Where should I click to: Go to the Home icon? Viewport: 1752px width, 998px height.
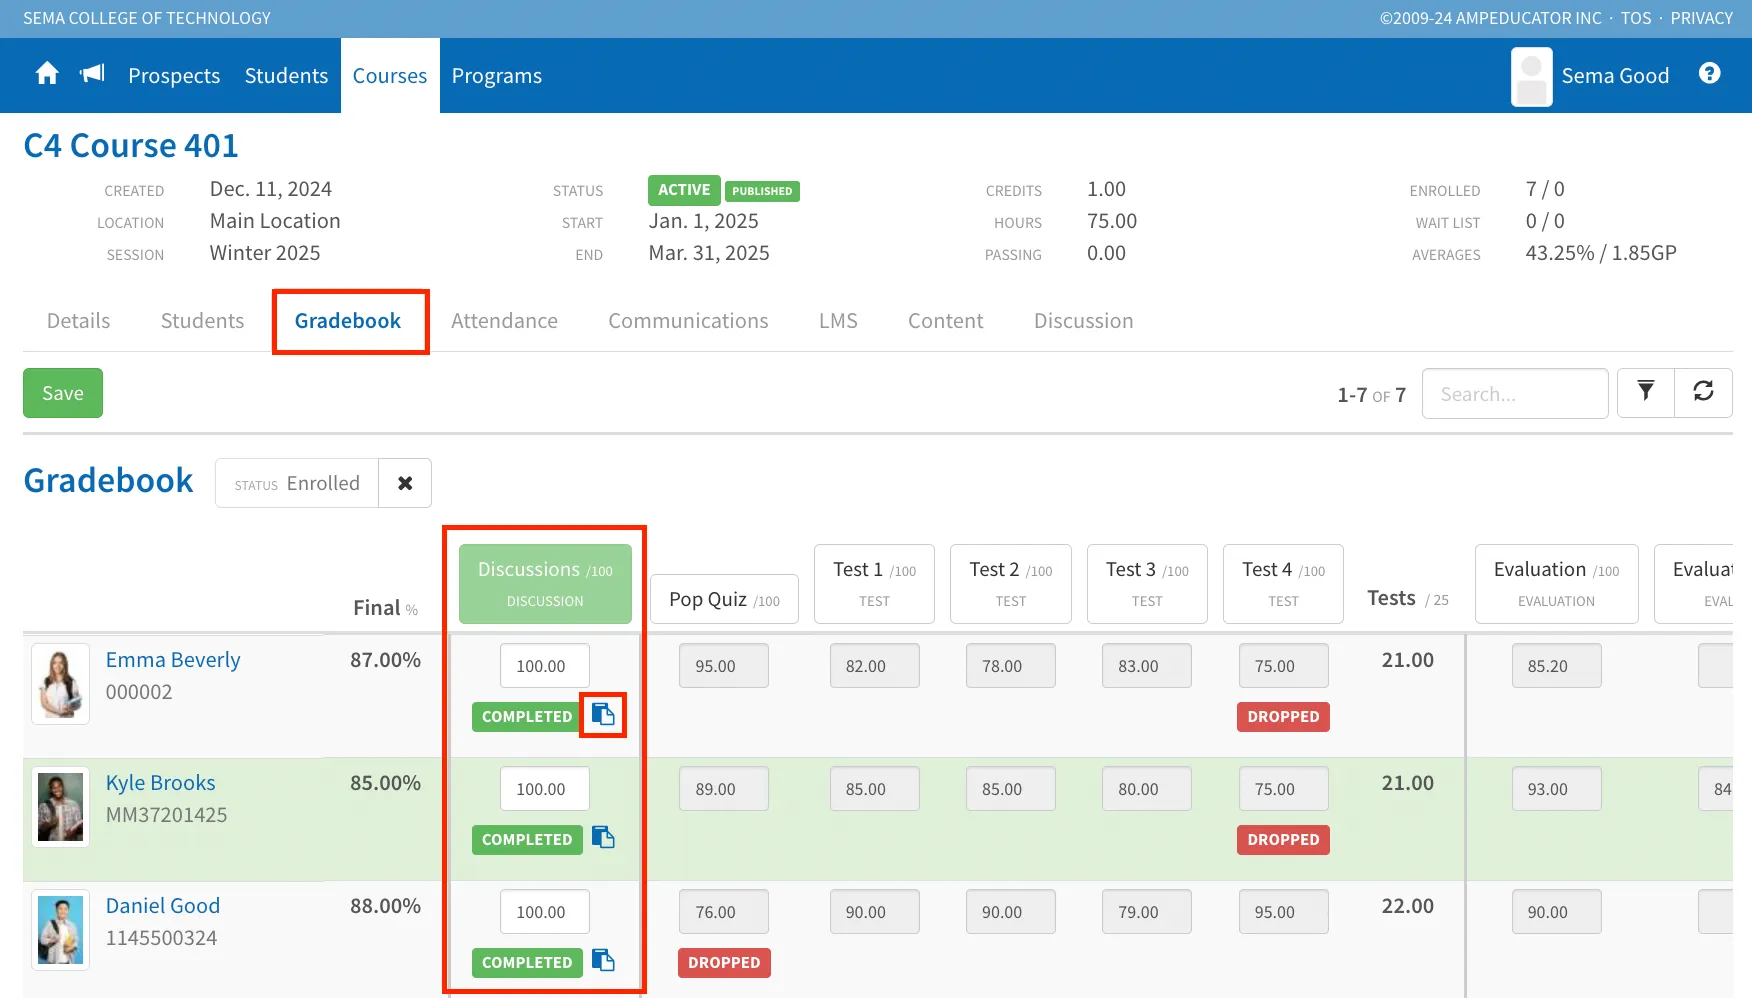47,74
